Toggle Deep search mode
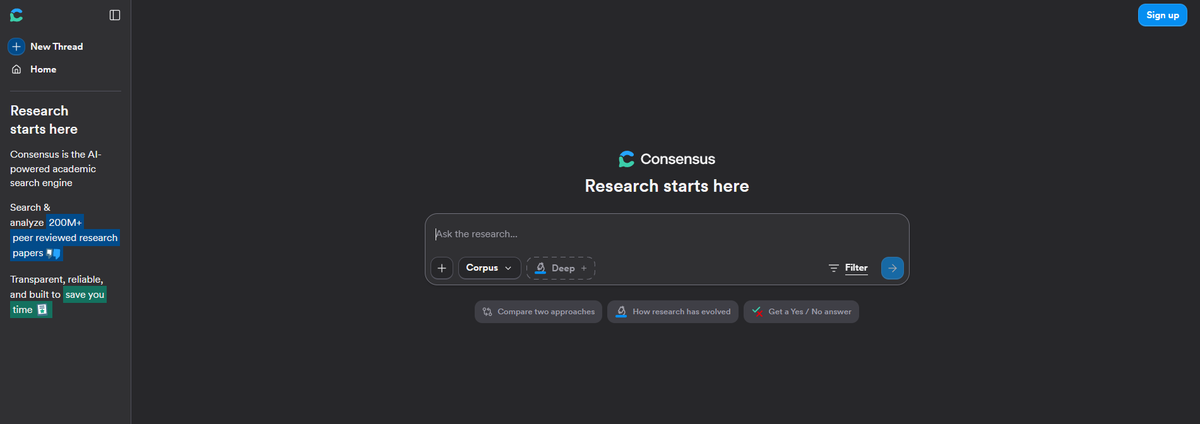1200x424 pixels. tap(560, 268)
